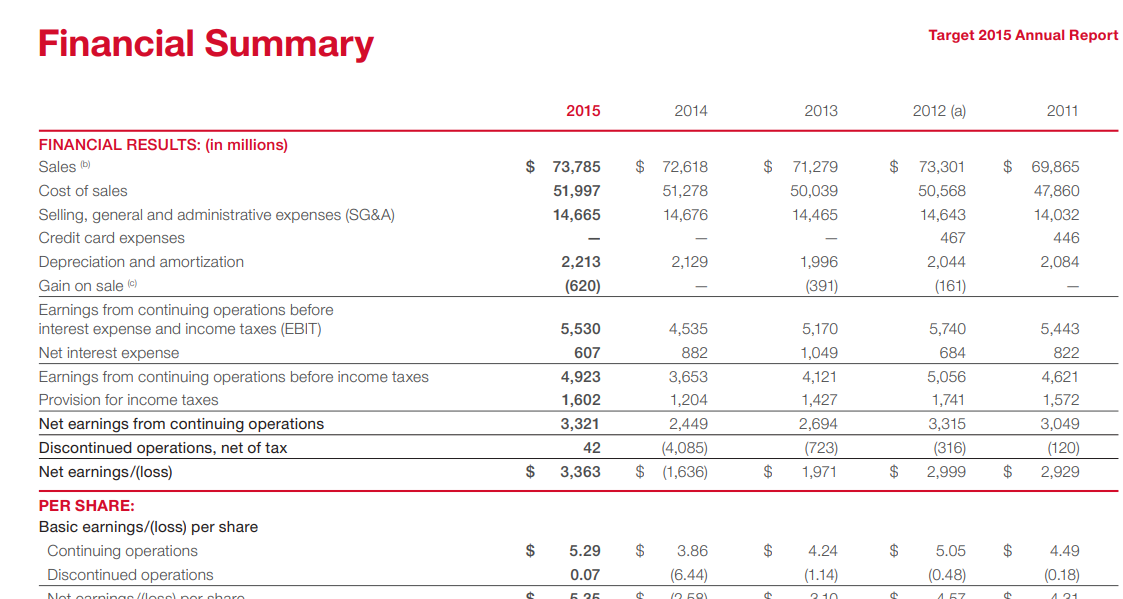Click the Credit card expenses 2012 value 467
The height and width of the screenshot is (599, 1123).
pyautogui.click(x=953, y=238)
